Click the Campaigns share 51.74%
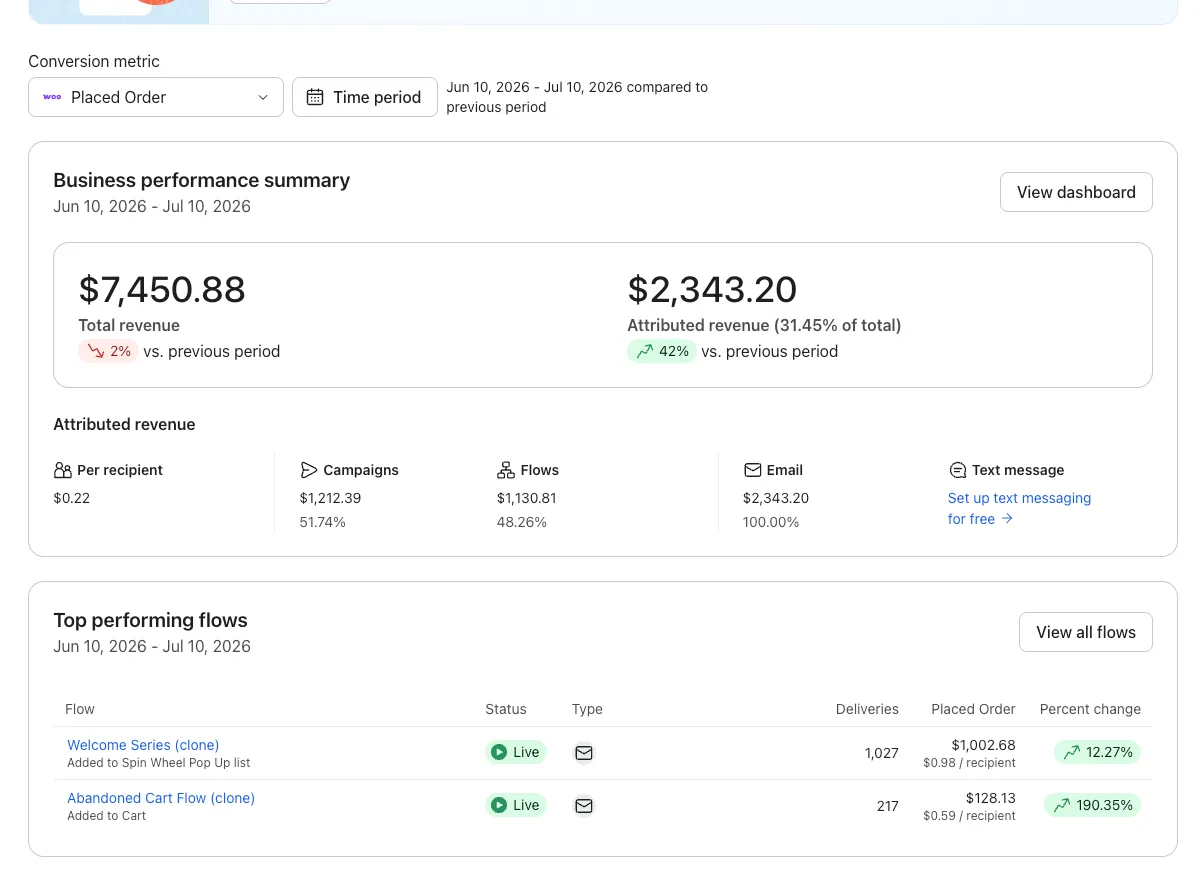 click(323, 522)
